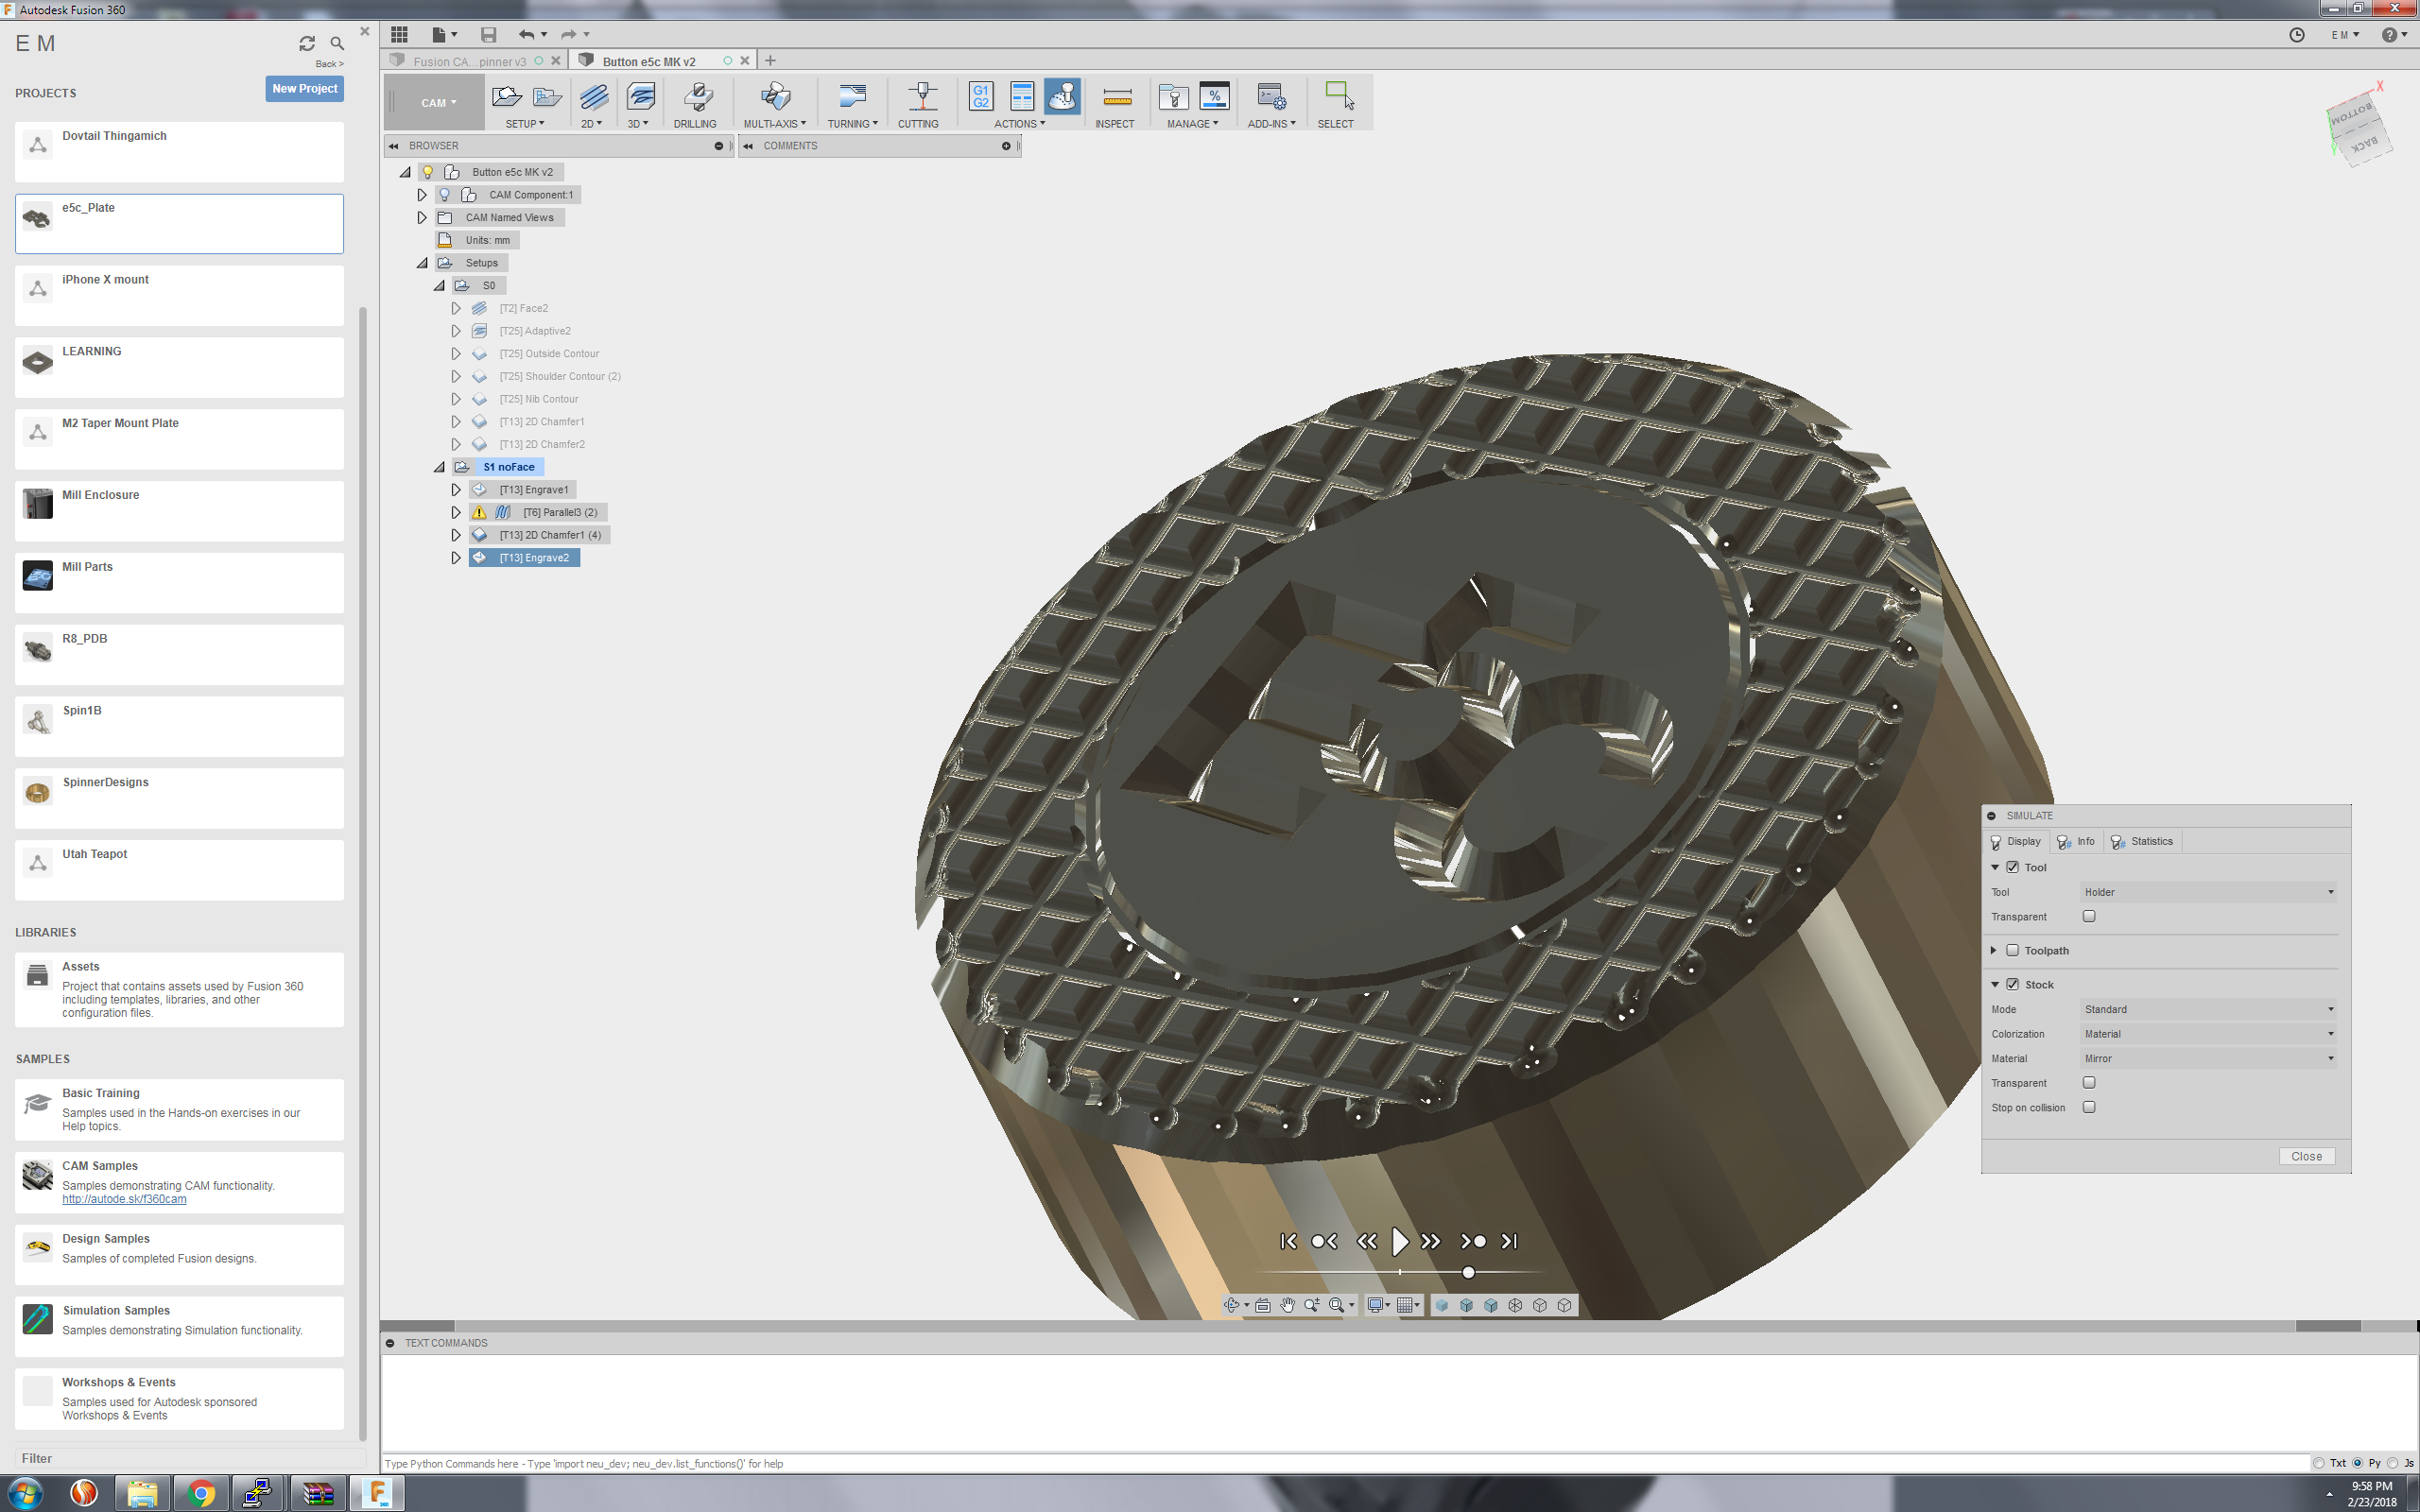The height and width of the screenshot is (1512, 2420).
Task: Open Display Settings monitor icon
Action: 1376,1305
